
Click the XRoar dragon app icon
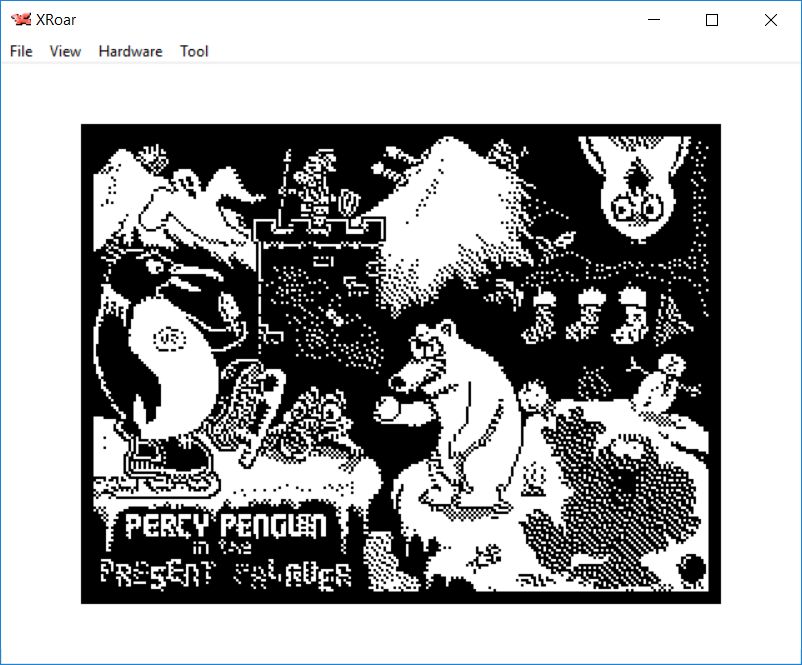[21, 19]
